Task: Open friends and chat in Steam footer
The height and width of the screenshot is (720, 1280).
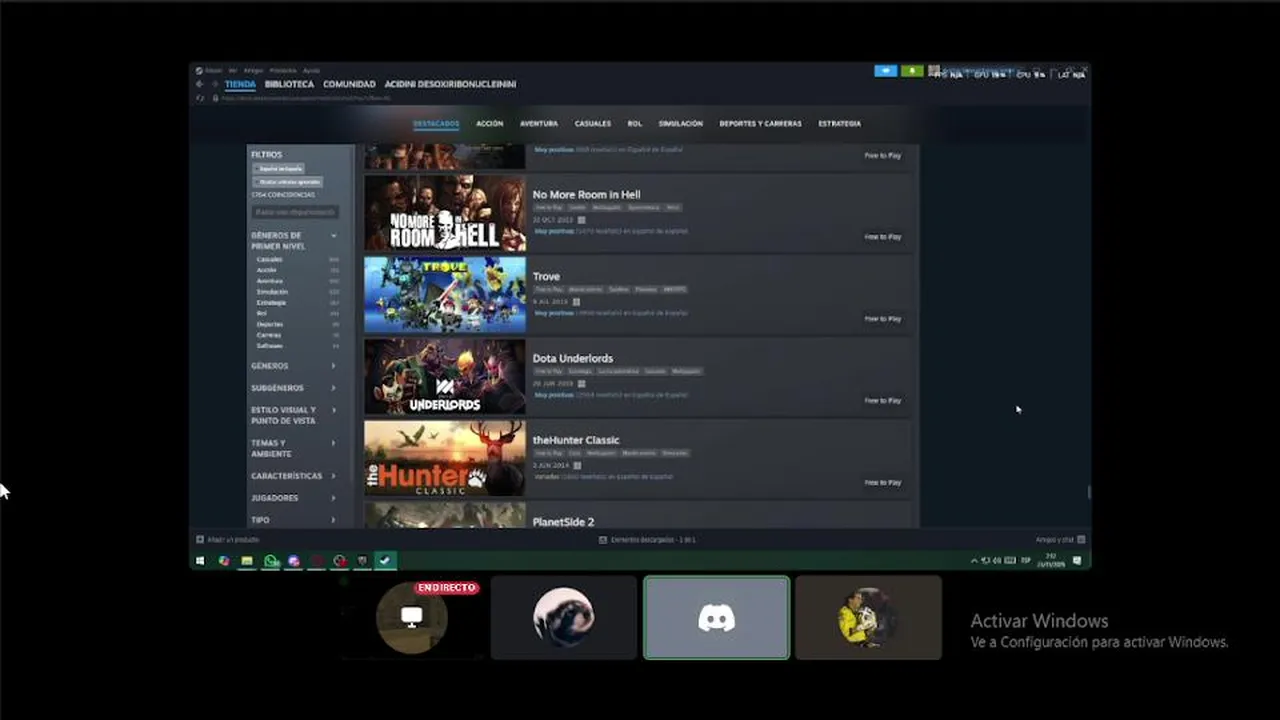Action: coord(1061,540)
